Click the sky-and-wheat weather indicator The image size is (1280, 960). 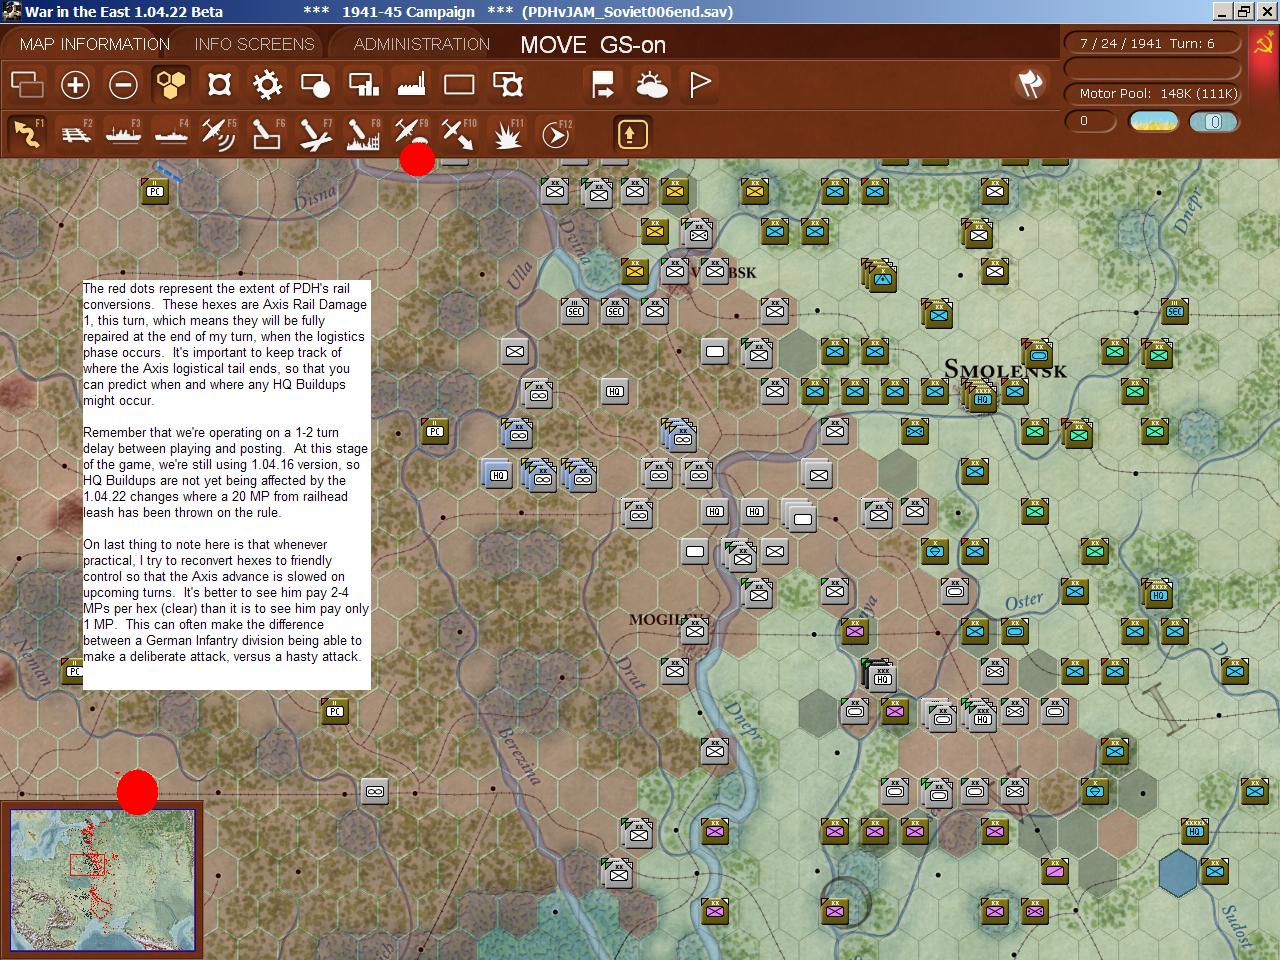1153,121
